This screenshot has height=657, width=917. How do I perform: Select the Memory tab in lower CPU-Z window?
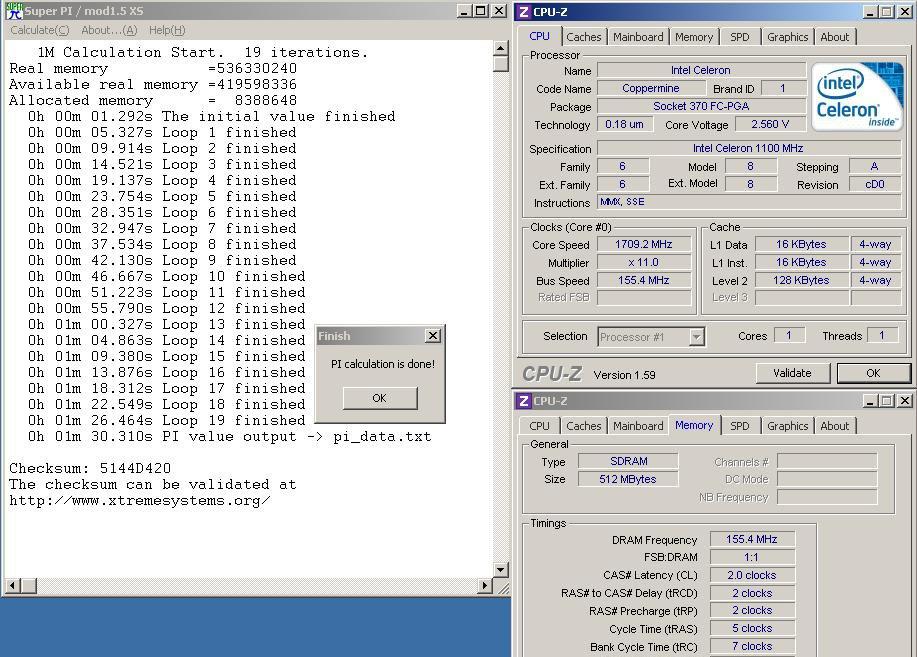[694, 425]
